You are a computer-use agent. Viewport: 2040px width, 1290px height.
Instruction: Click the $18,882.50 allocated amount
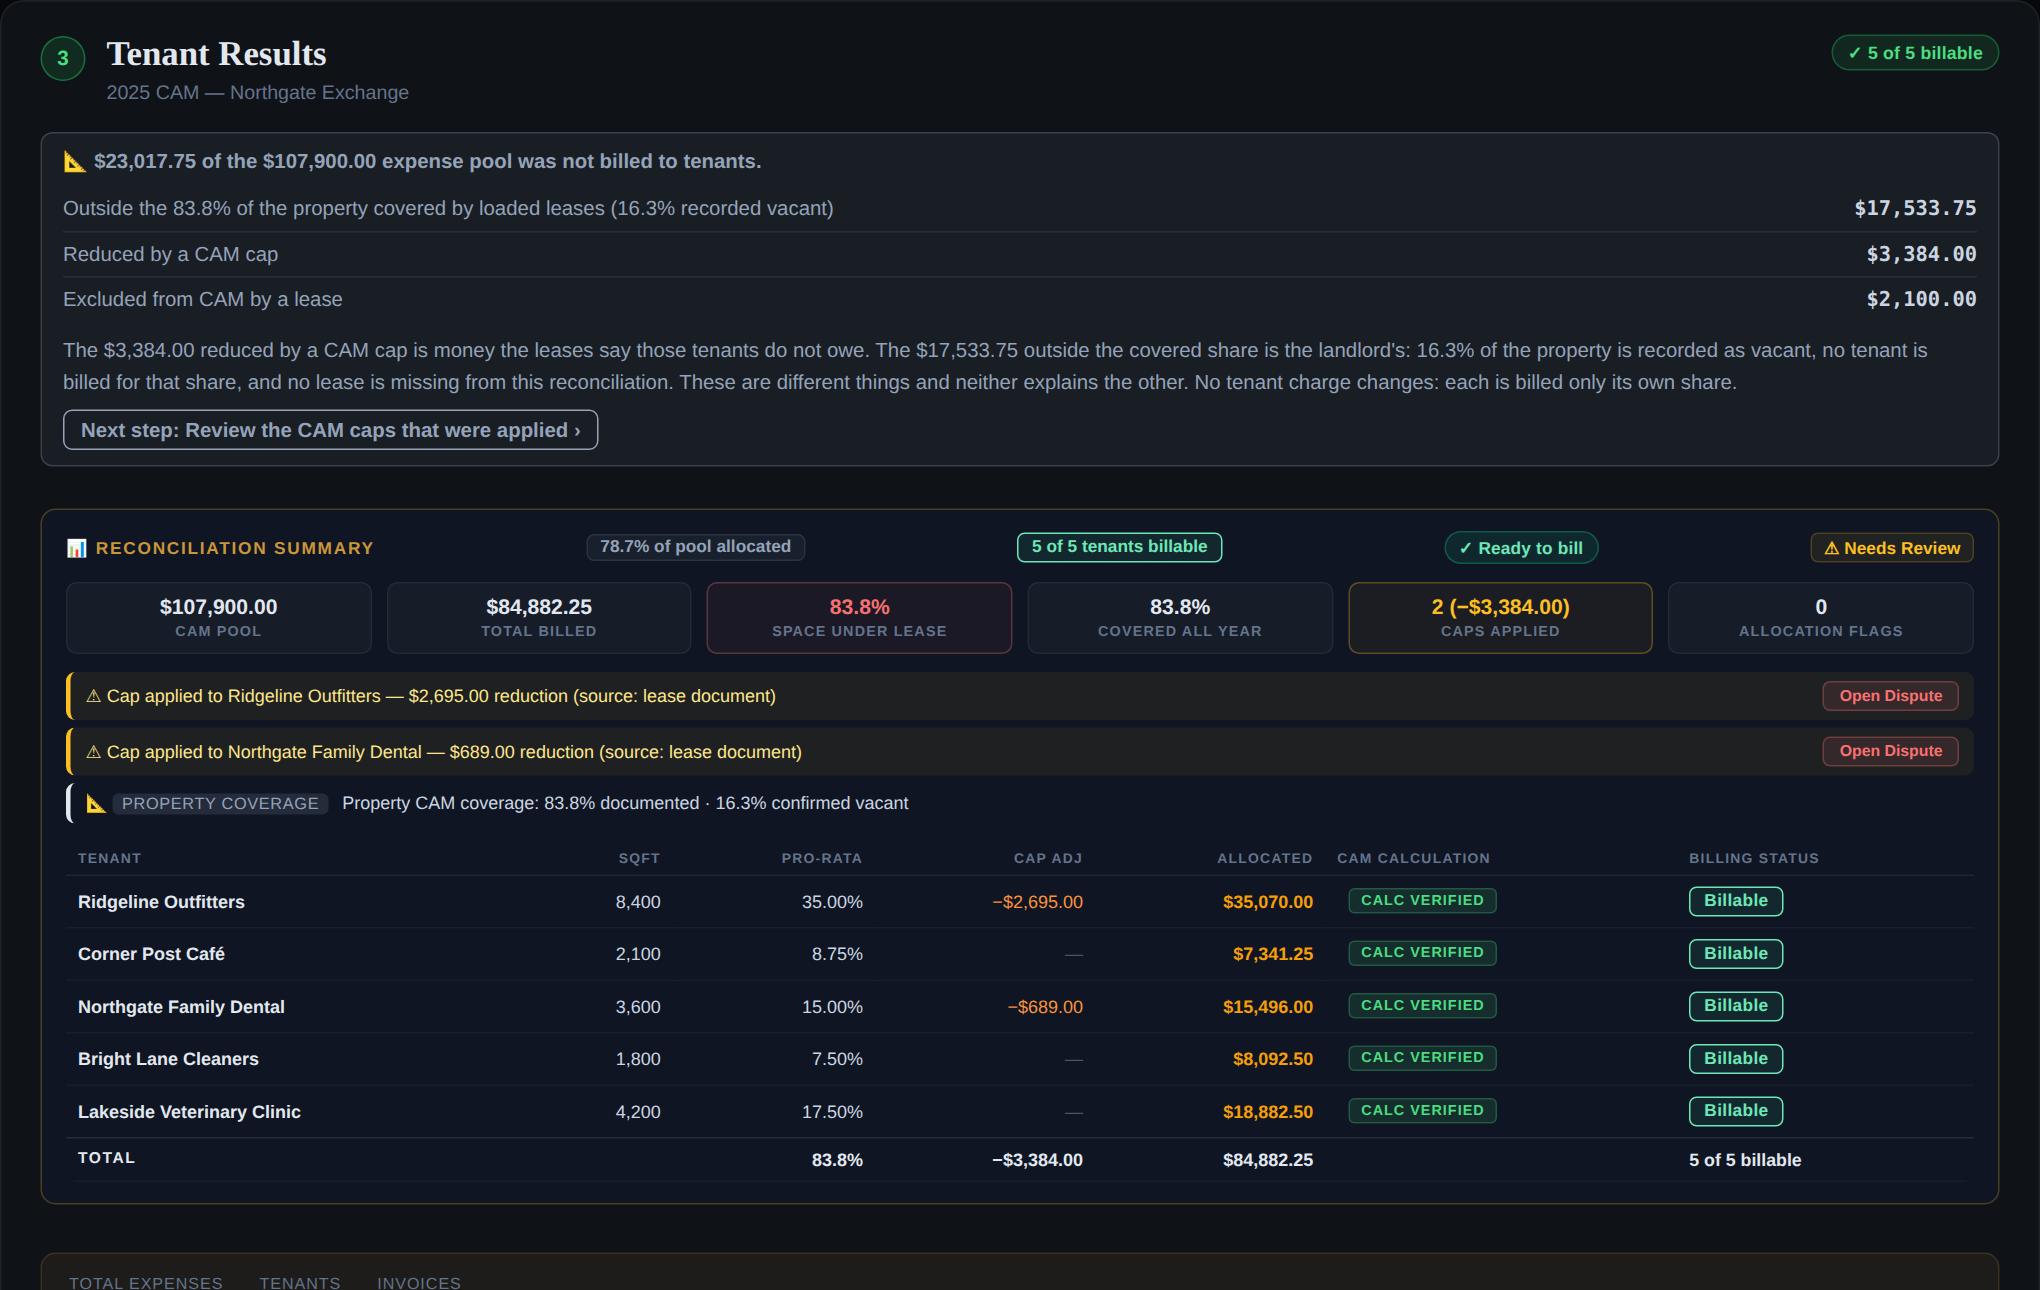(1268, 1112)
